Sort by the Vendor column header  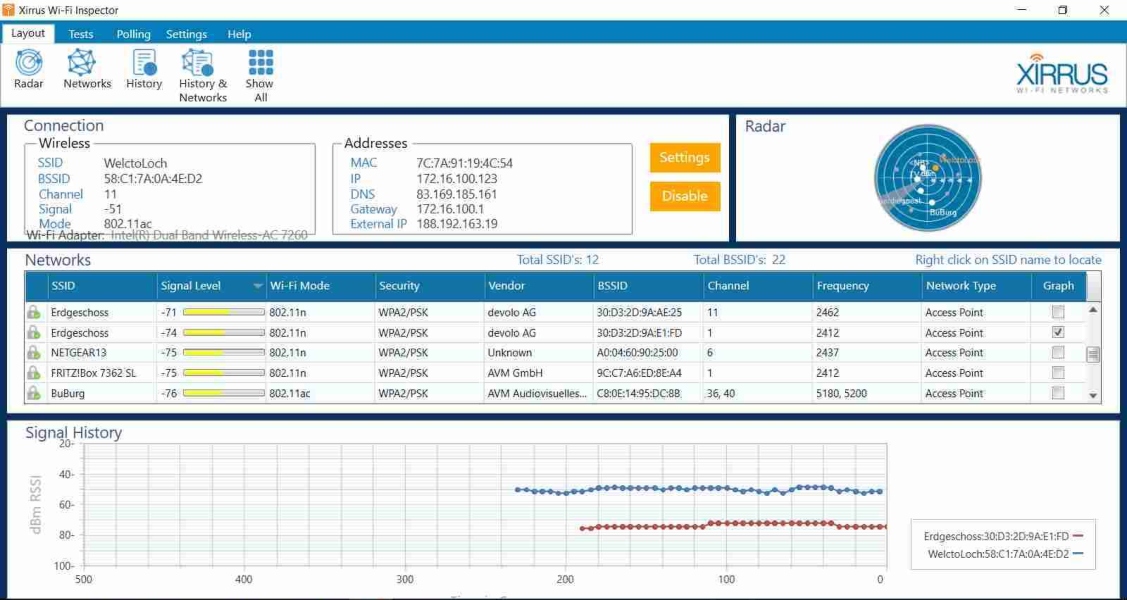point(539,286)
